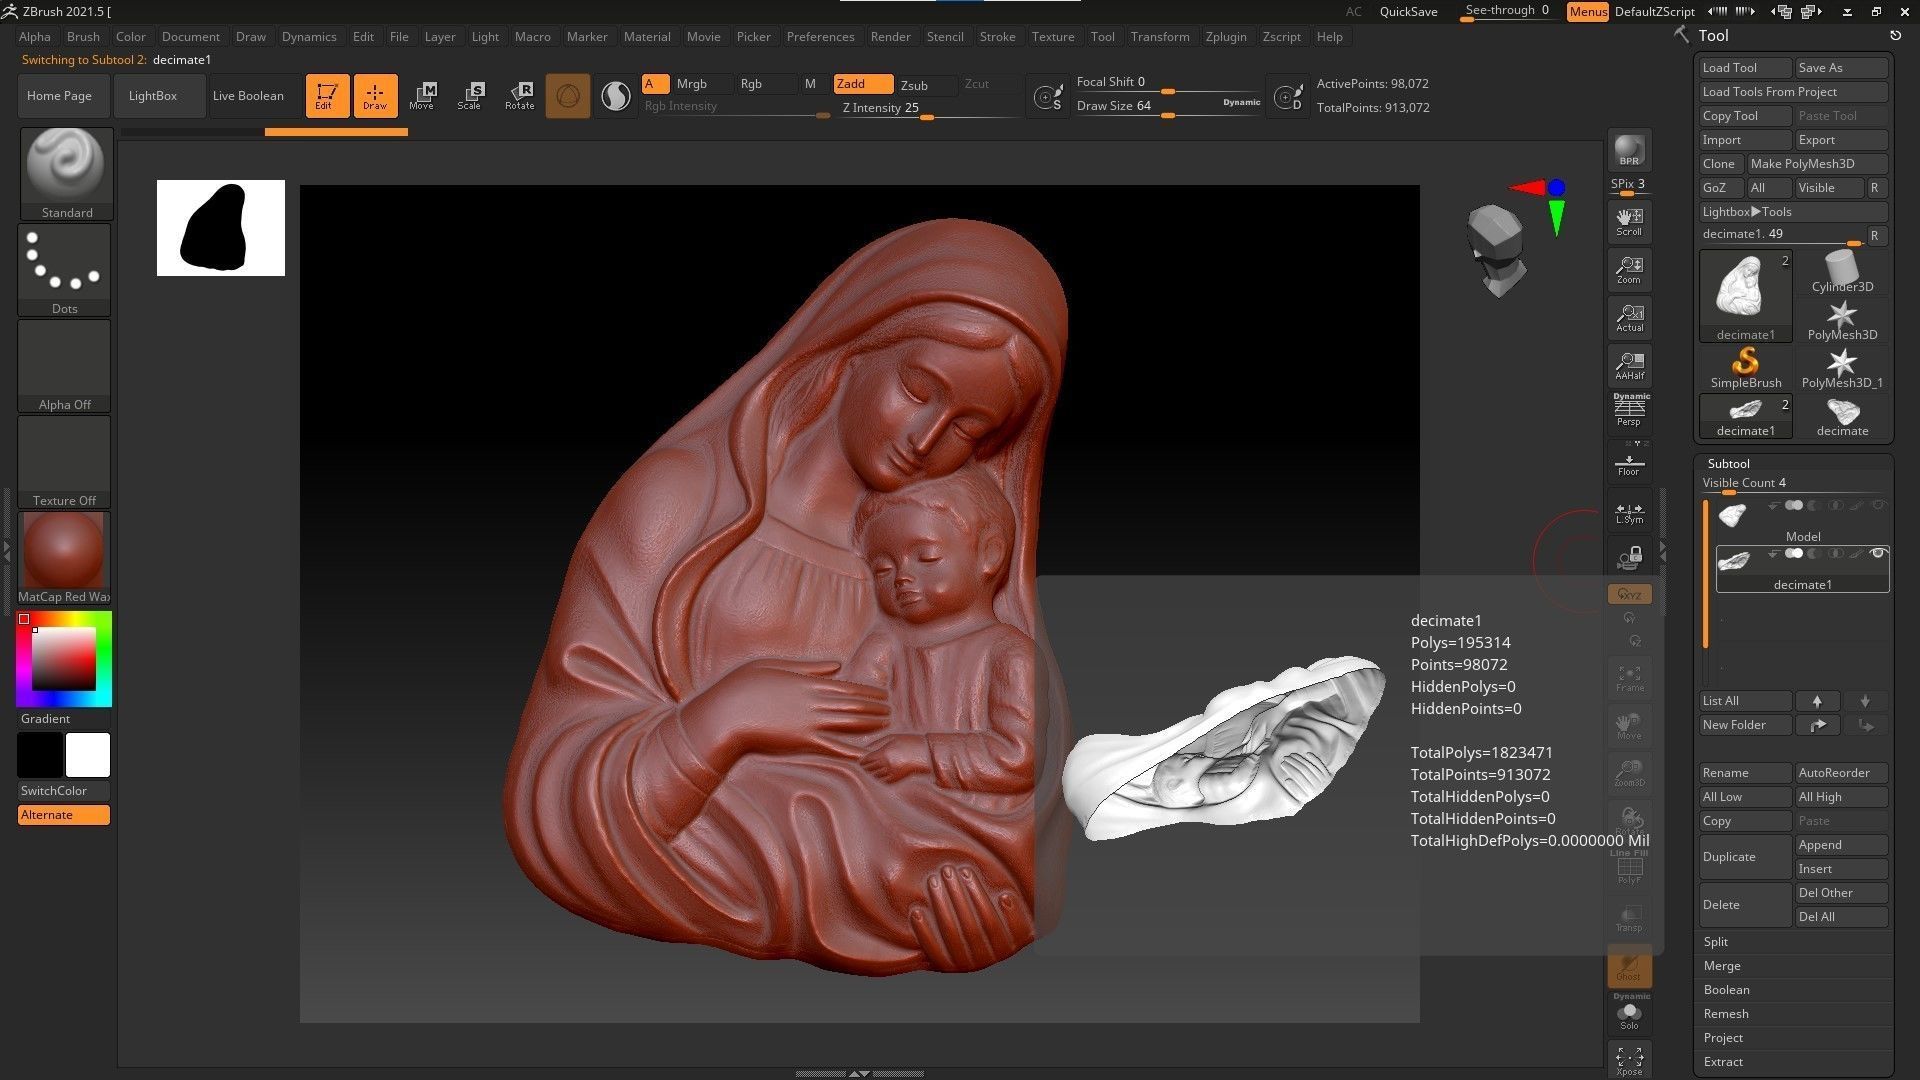The image size is (1920, 1080).
Task: Activate the Scale transform icon
Action: pos(470,96)
